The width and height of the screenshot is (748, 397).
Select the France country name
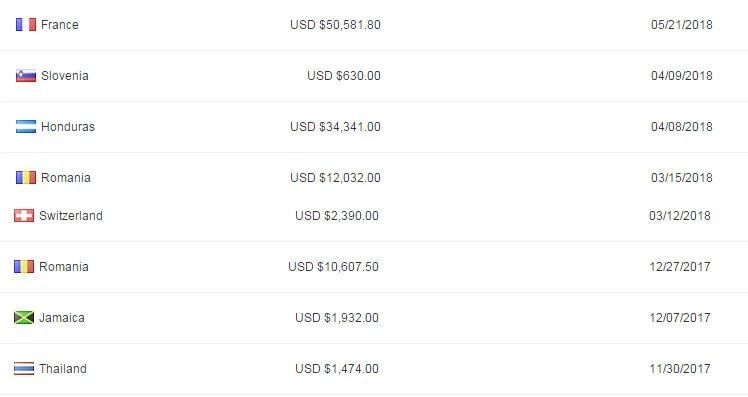coord(60,24)
